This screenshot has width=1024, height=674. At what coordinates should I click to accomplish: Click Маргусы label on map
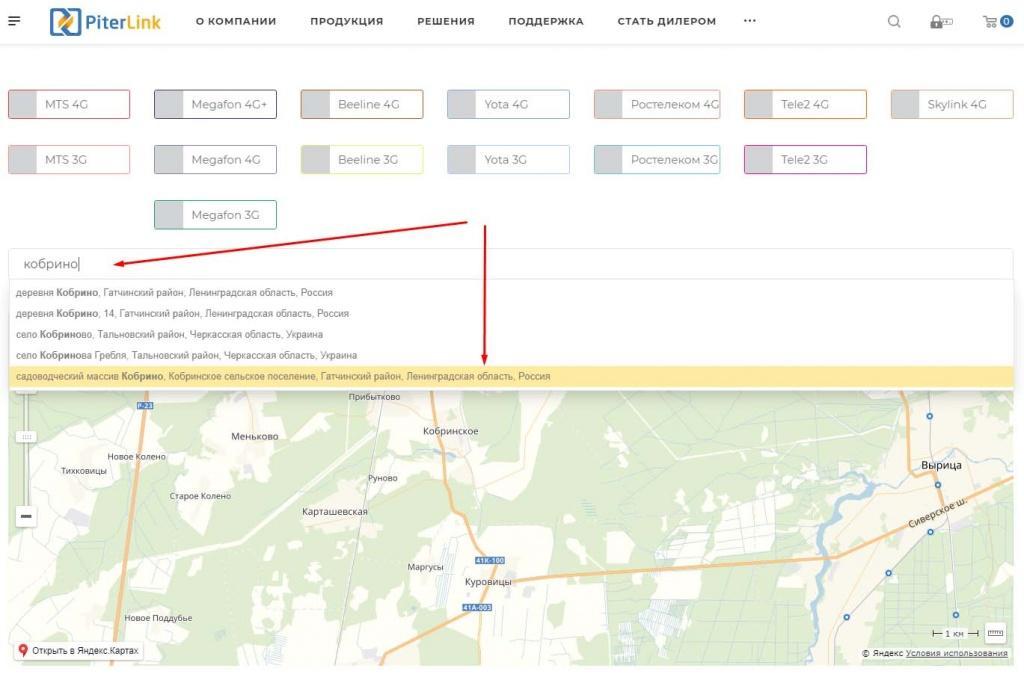click(x=425, y=567)
